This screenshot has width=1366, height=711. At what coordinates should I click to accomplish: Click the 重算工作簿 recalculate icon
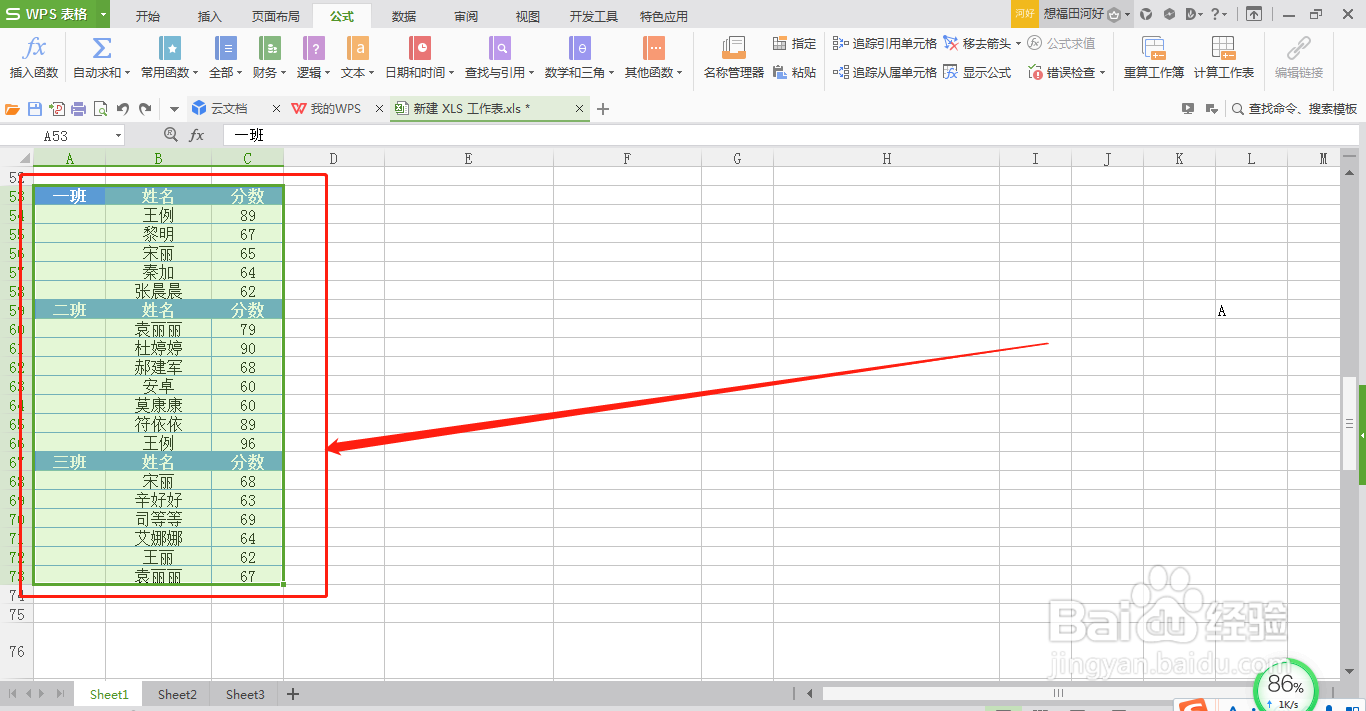coord(1153,49)
